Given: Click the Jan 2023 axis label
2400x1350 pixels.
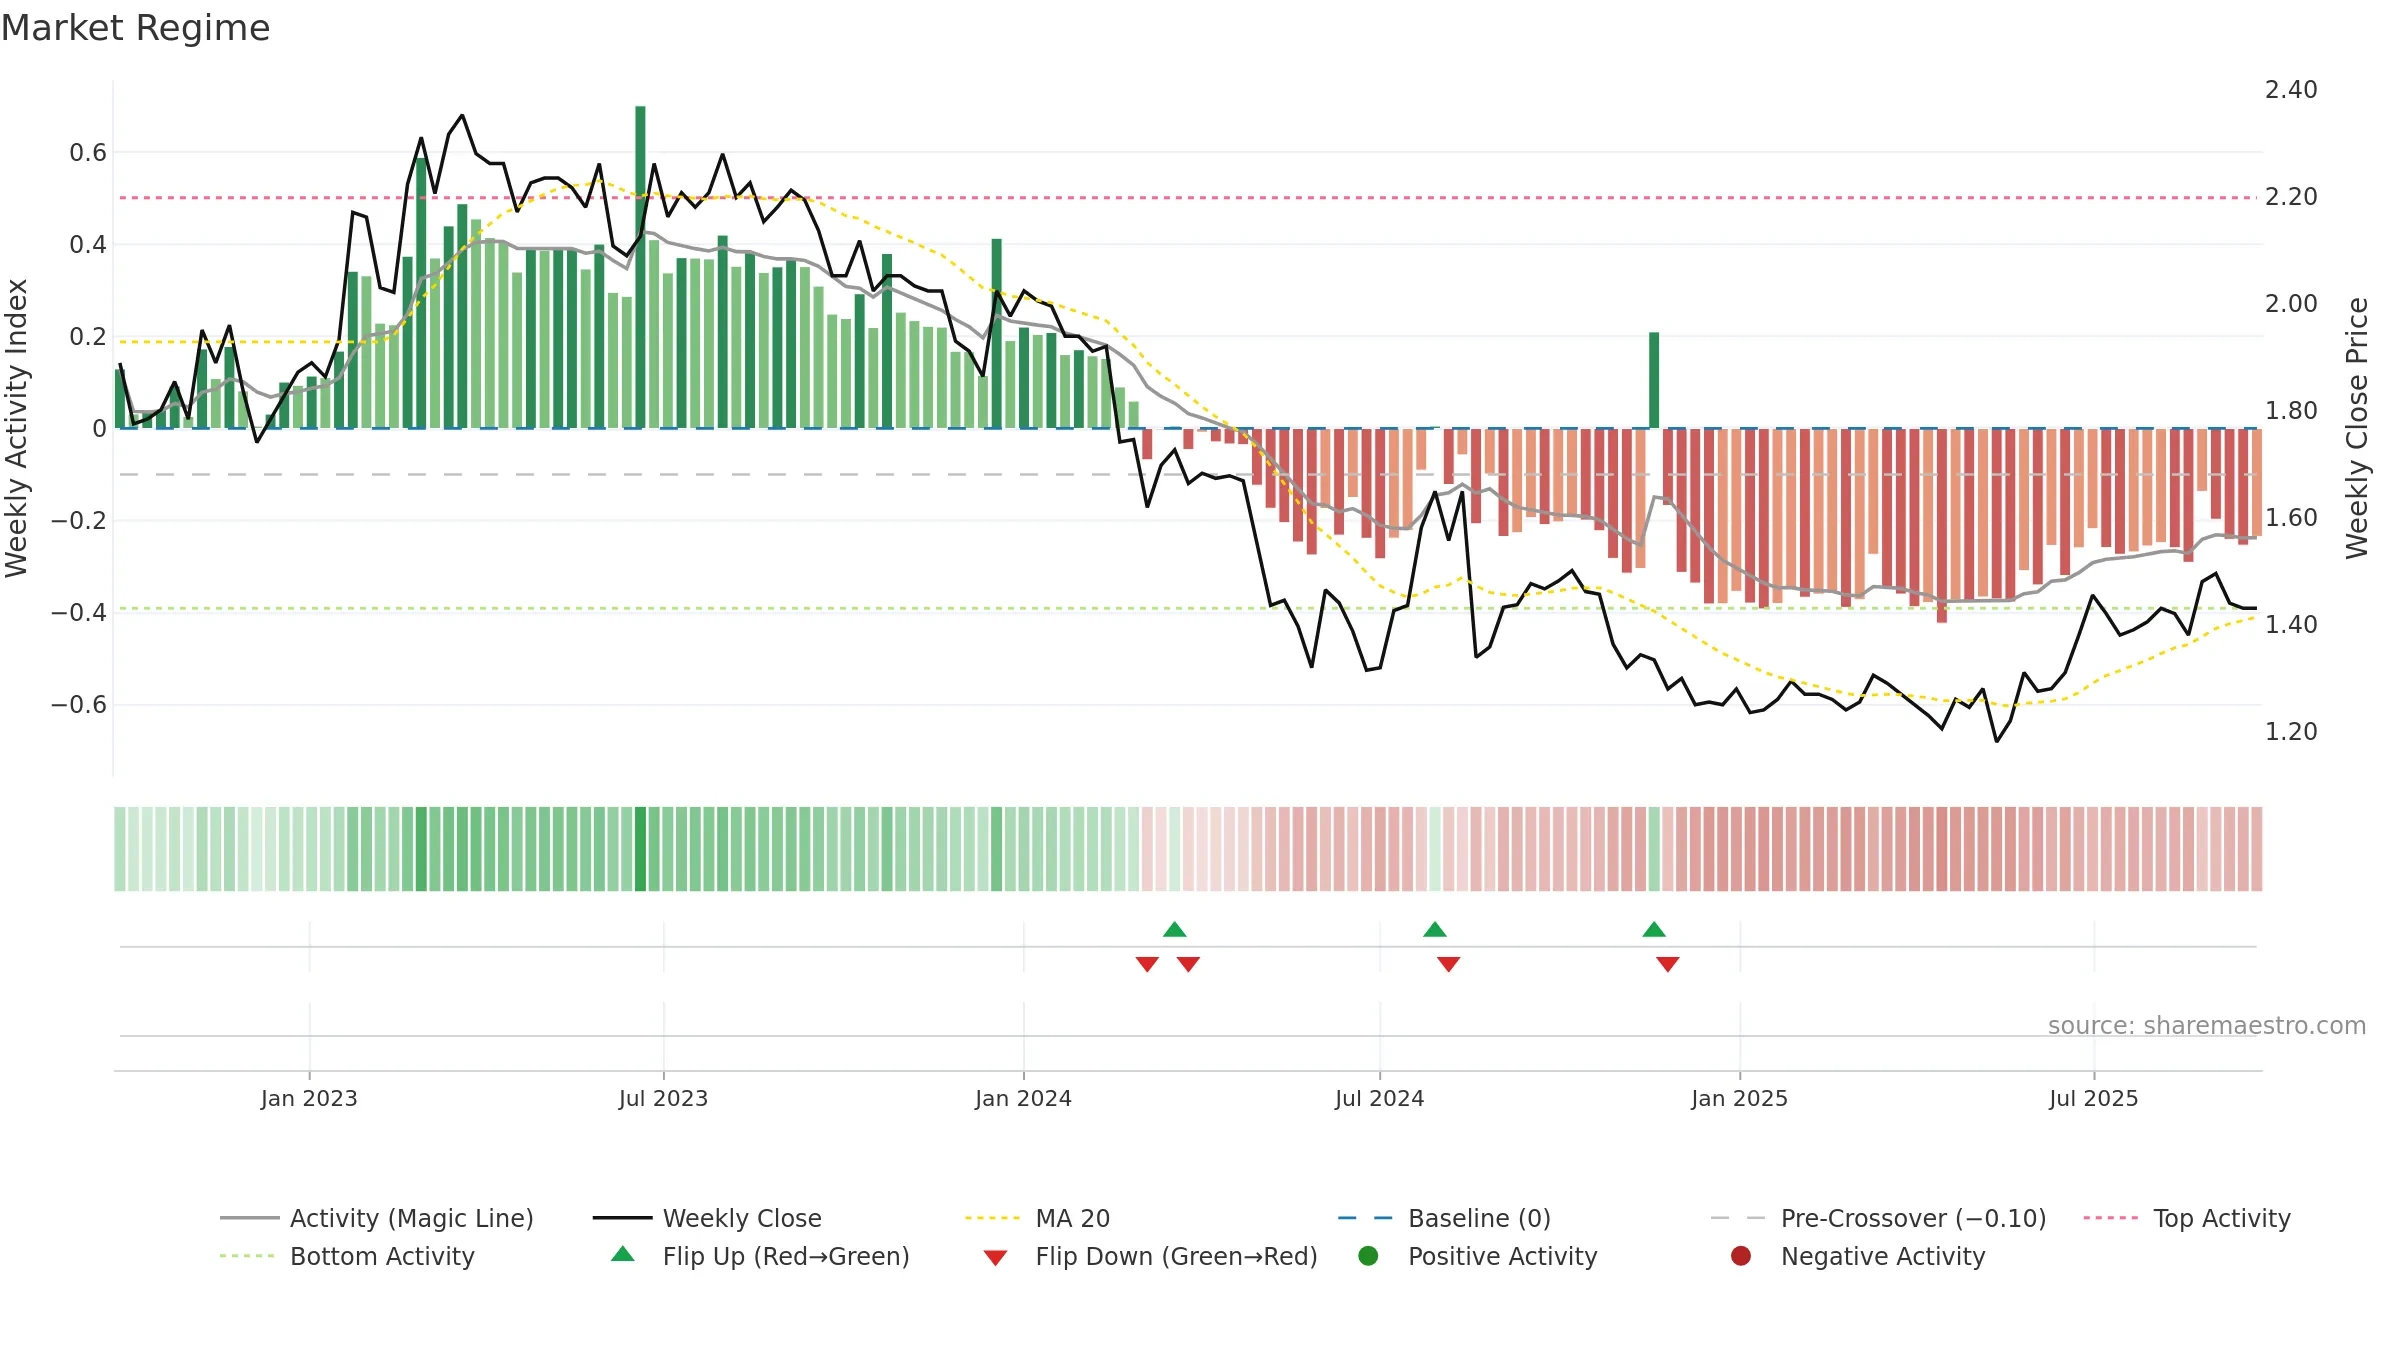Looking at the screenshot, I should point(309,1098).
